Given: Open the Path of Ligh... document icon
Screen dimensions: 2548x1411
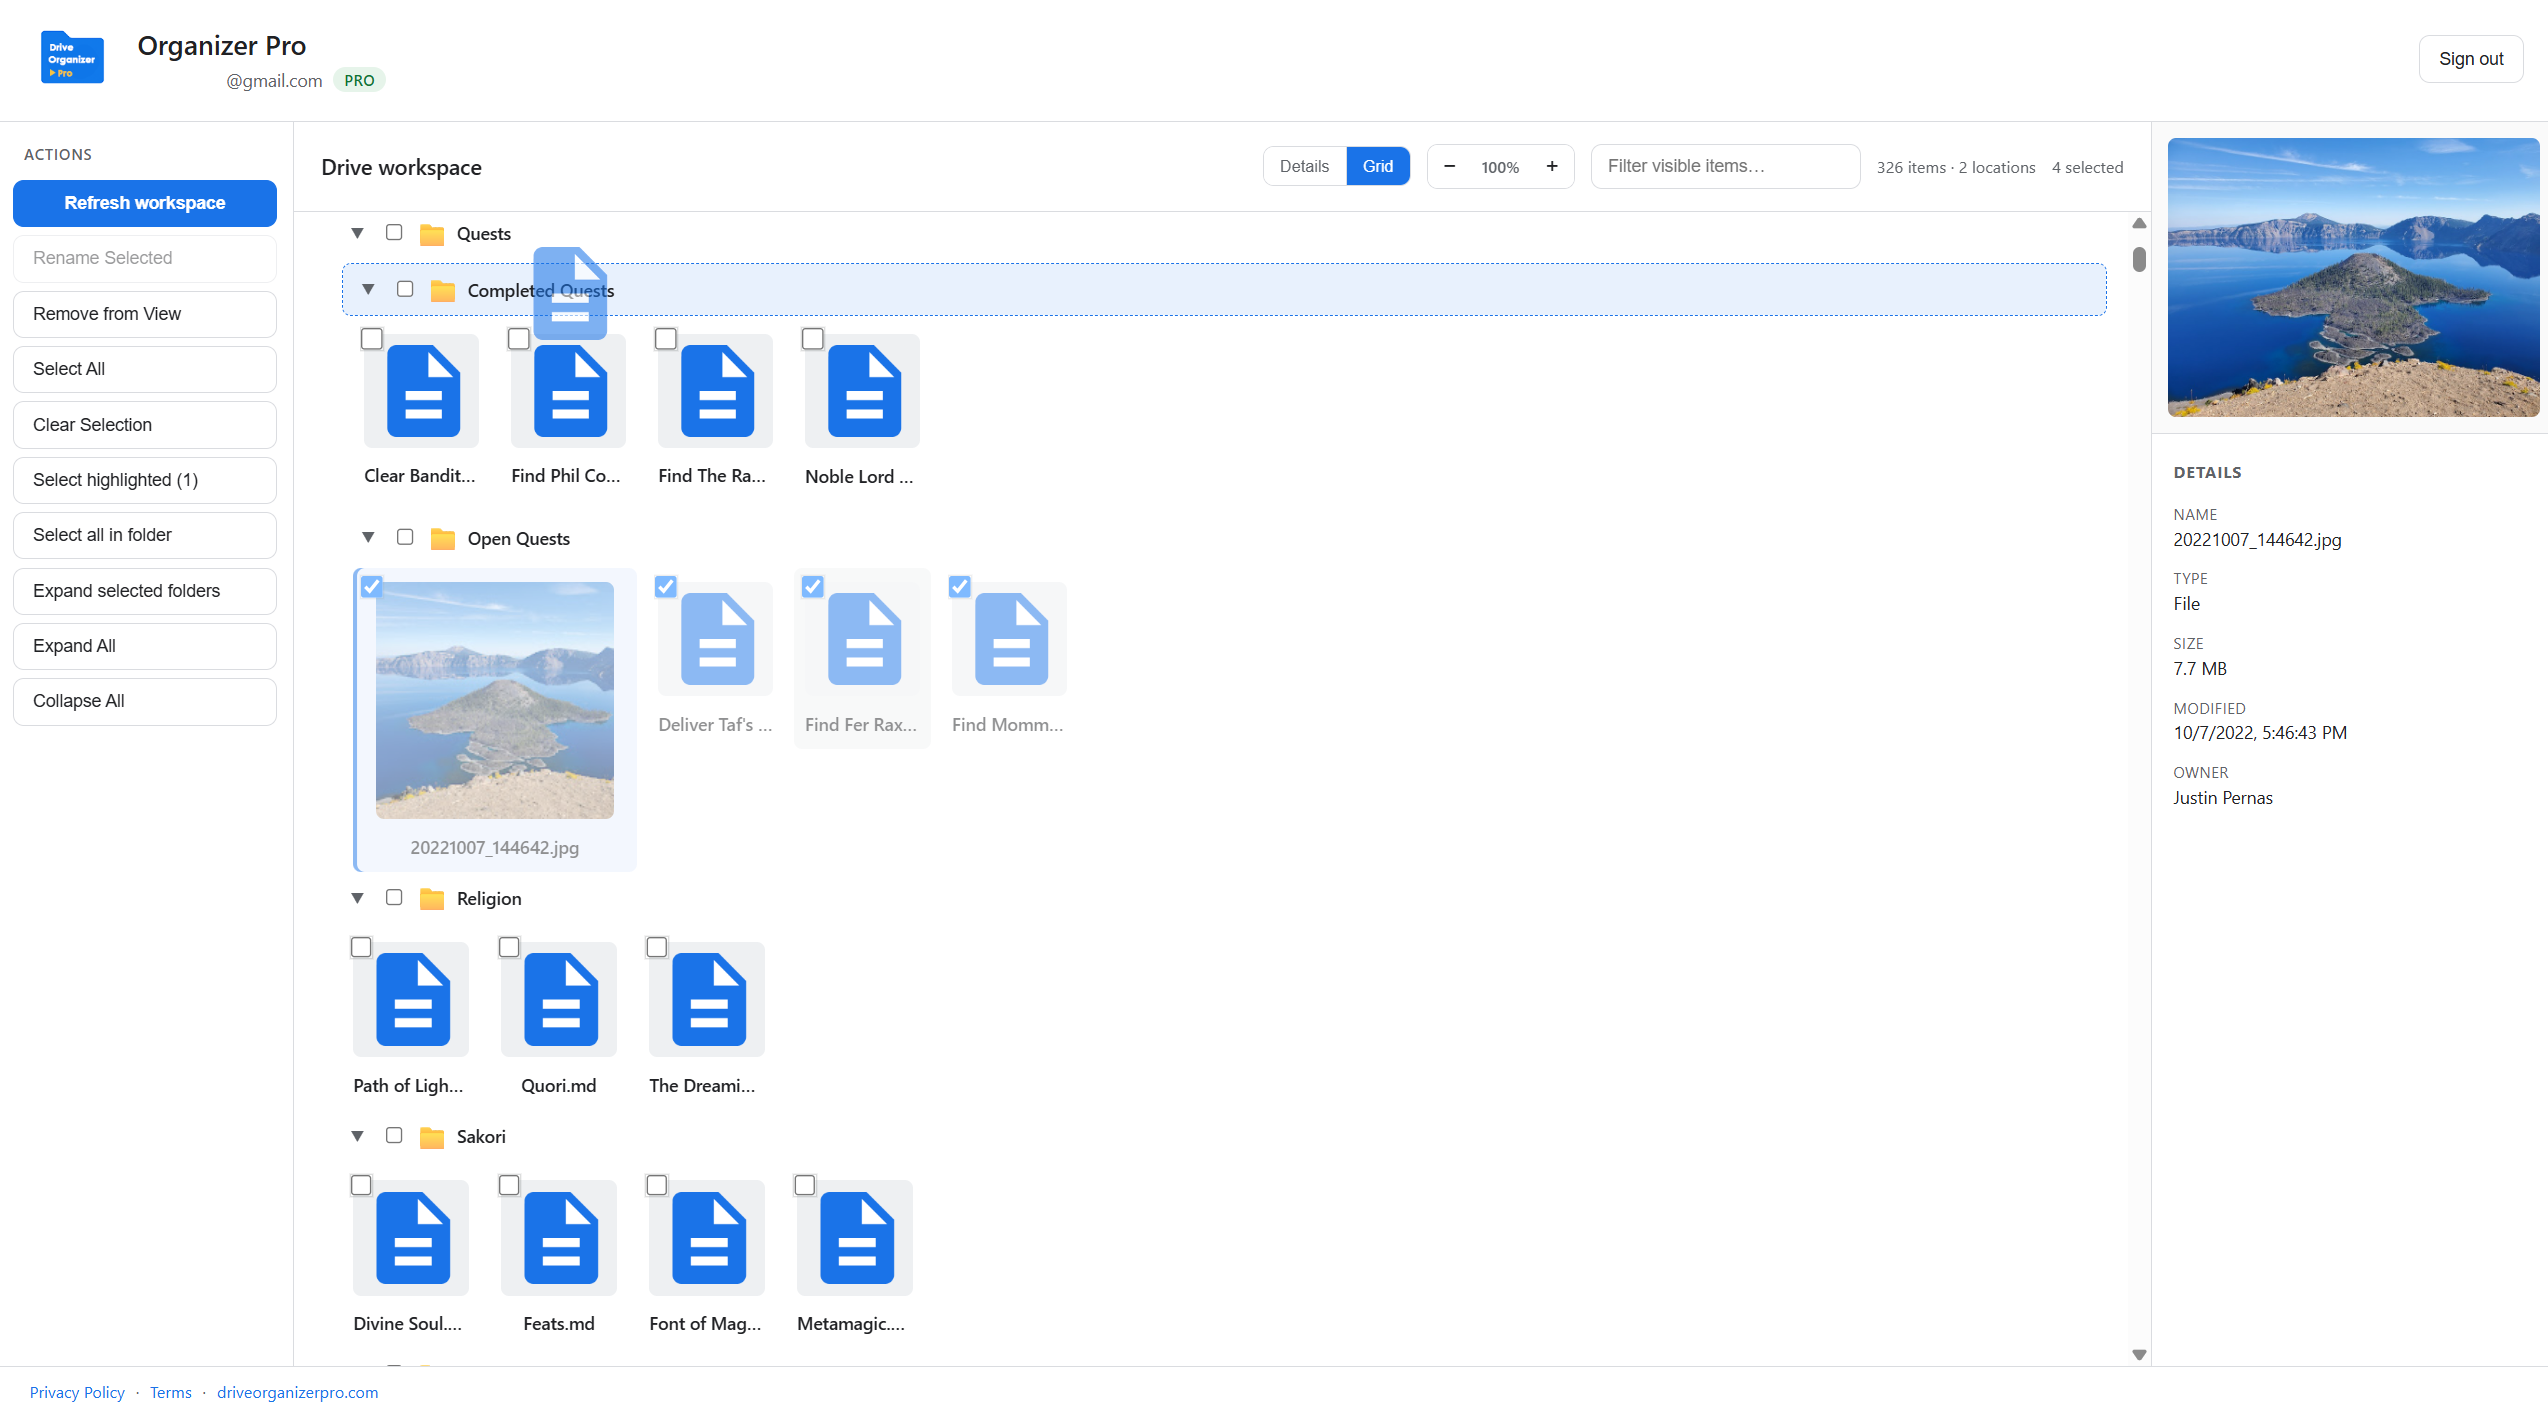Looking at the screenshot, I should (413, 1000).
